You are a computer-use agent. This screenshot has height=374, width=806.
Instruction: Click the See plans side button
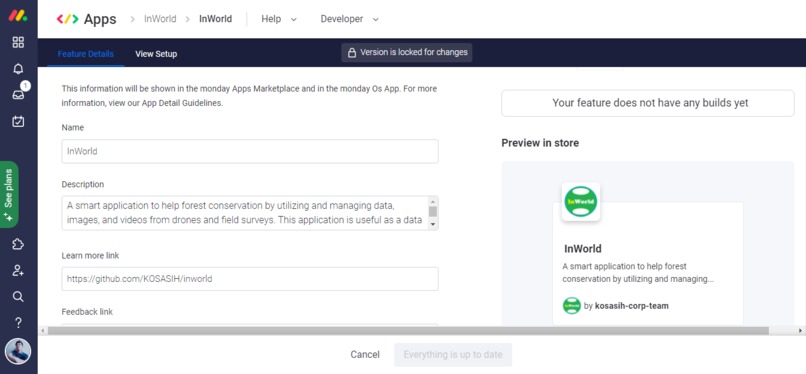[x=9, y=195]
